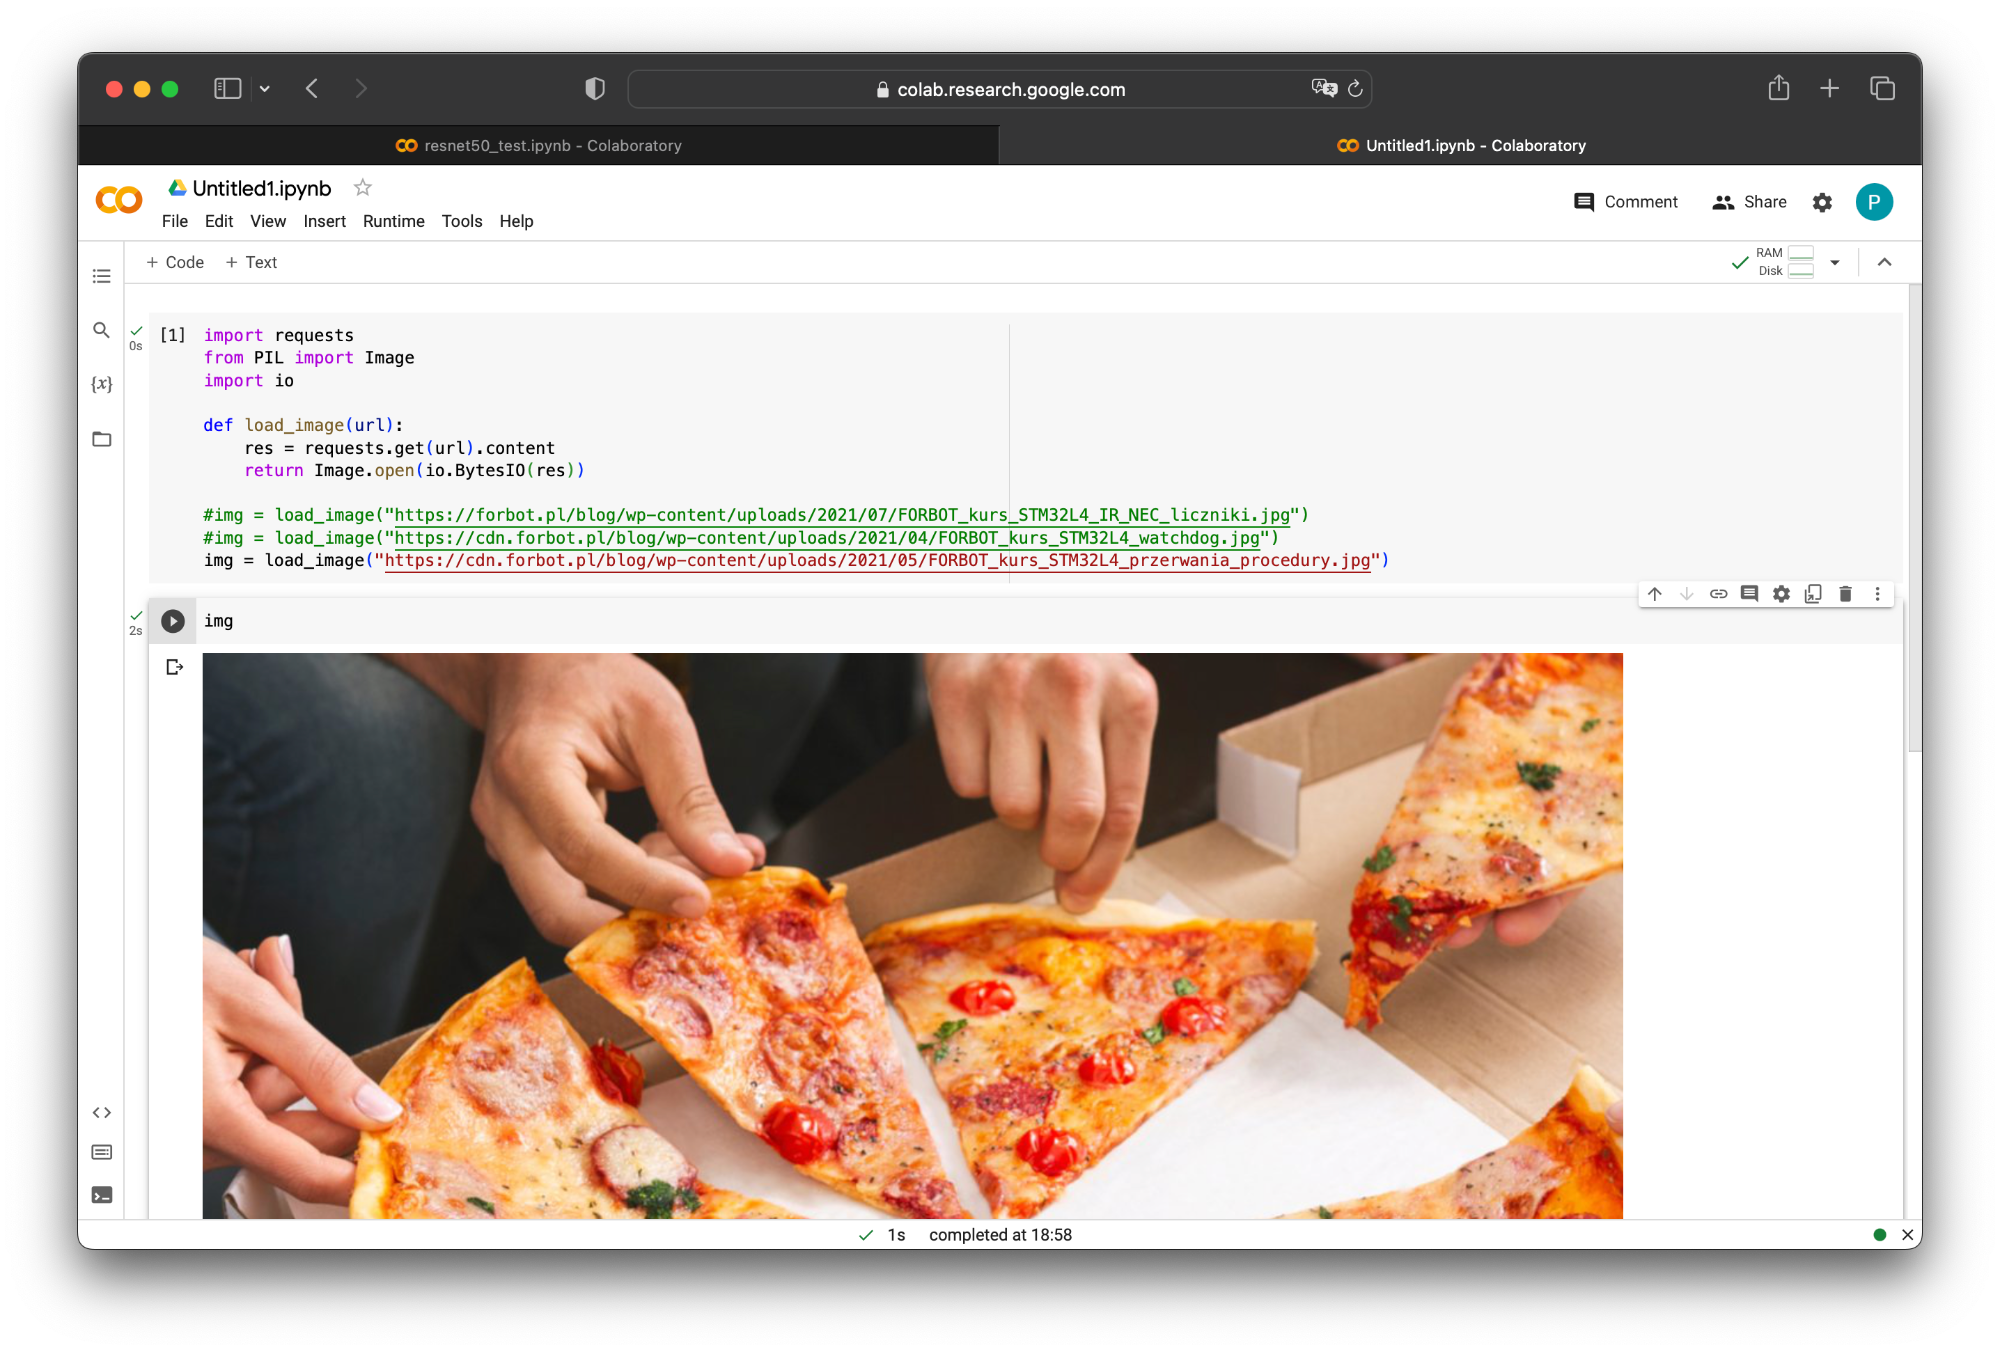Click the colab.research.google.com address bar
Screen dimensions: 2000x1352
pyautogui.click(x=1000, y=89)
